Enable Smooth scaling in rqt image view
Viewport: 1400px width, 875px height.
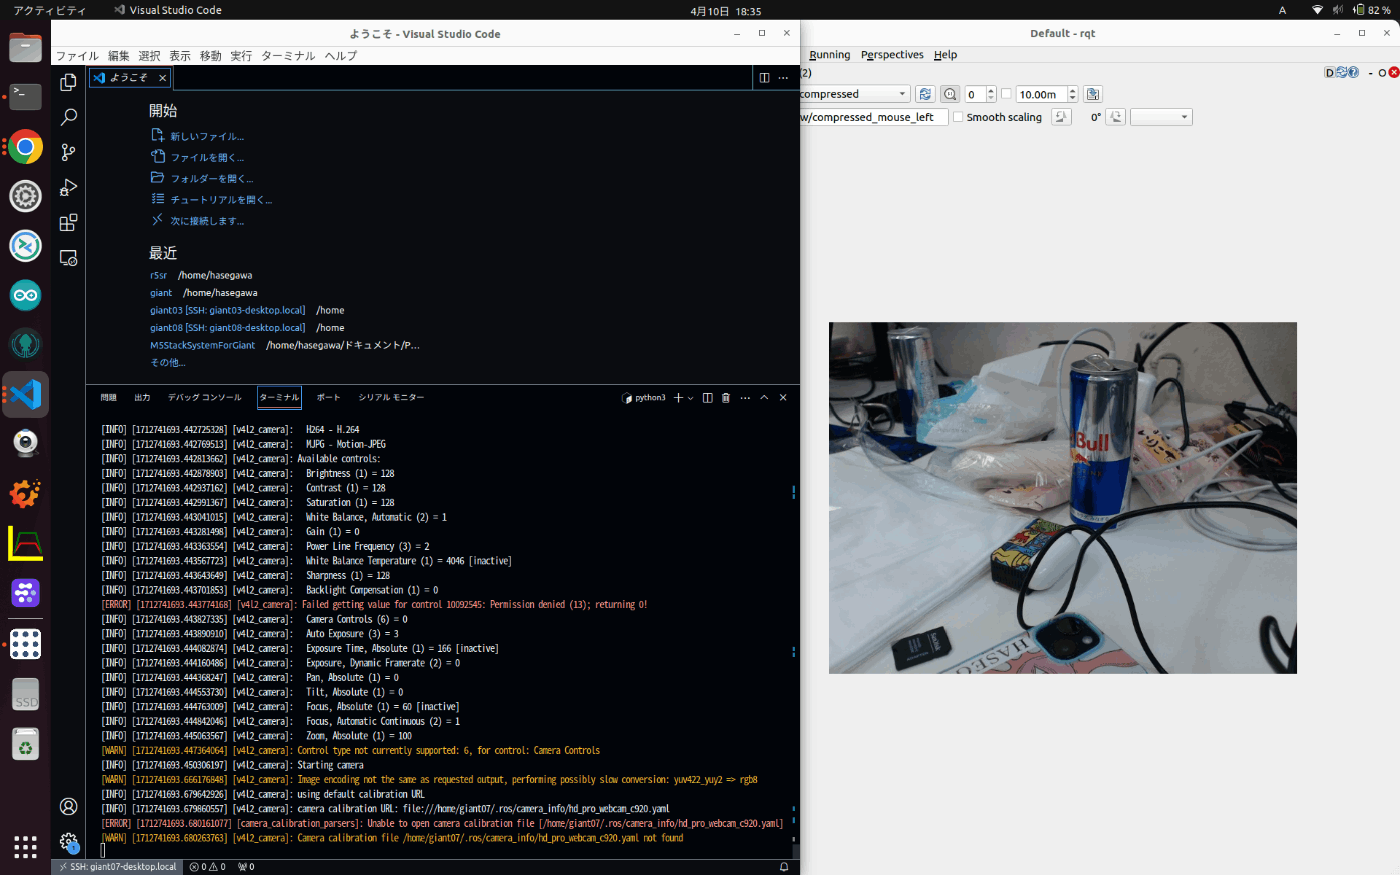pos(958,117)
